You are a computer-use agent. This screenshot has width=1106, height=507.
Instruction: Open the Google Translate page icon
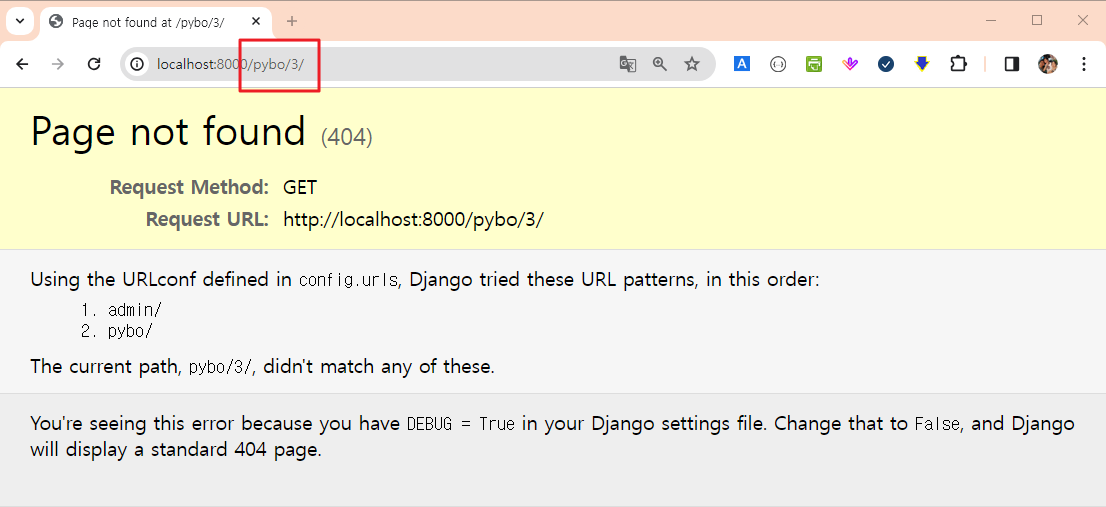coord(628,64)
